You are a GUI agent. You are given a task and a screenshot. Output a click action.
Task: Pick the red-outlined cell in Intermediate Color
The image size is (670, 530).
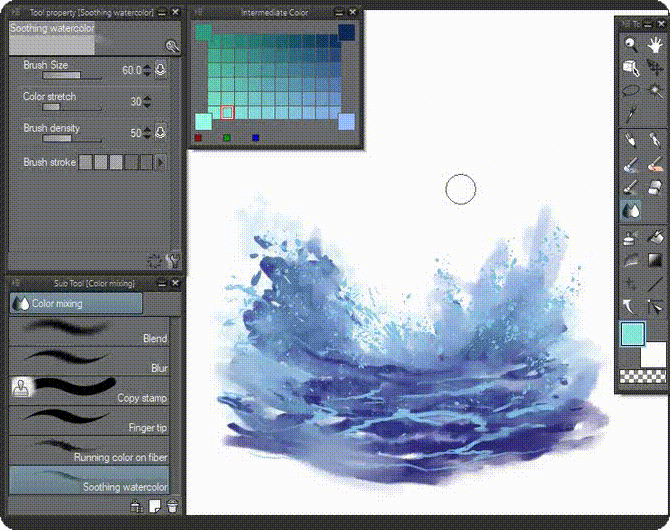pyautogui.click(x=227, y=112)
